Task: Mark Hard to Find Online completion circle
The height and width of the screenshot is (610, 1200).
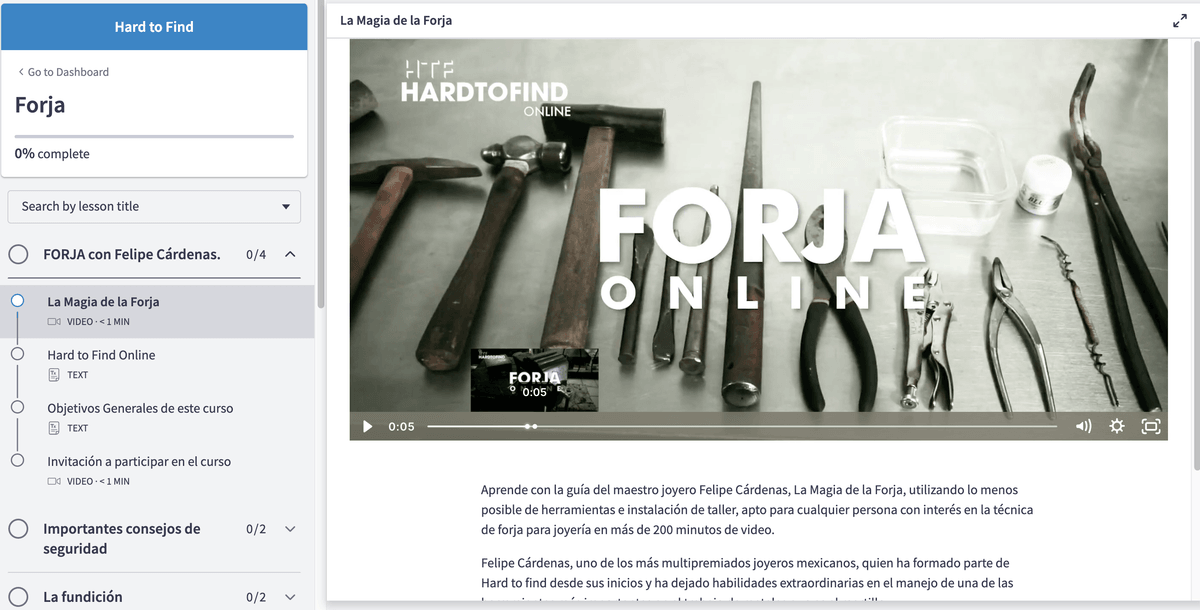Action: point(17,354)
